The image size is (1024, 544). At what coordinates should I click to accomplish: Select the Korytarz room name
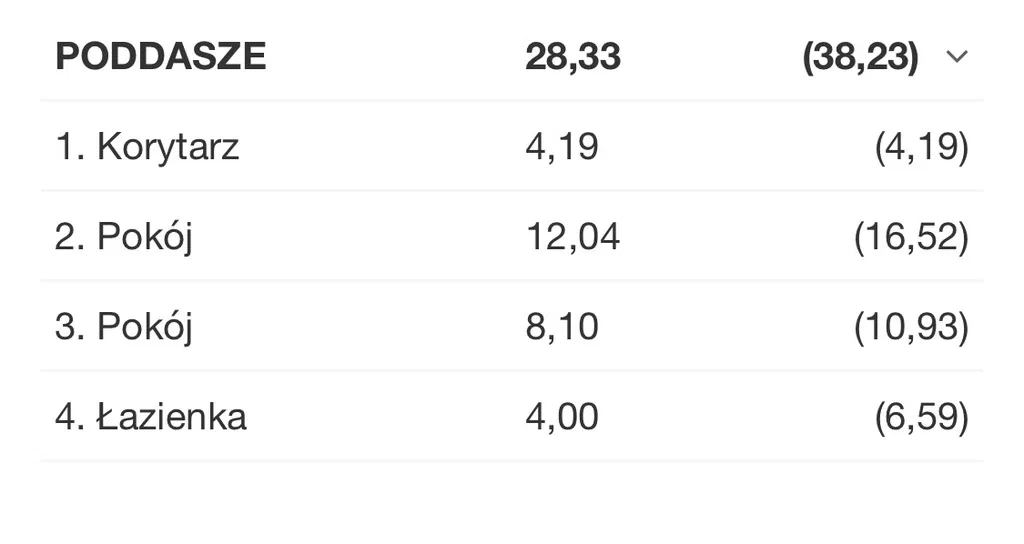(168, 148)
